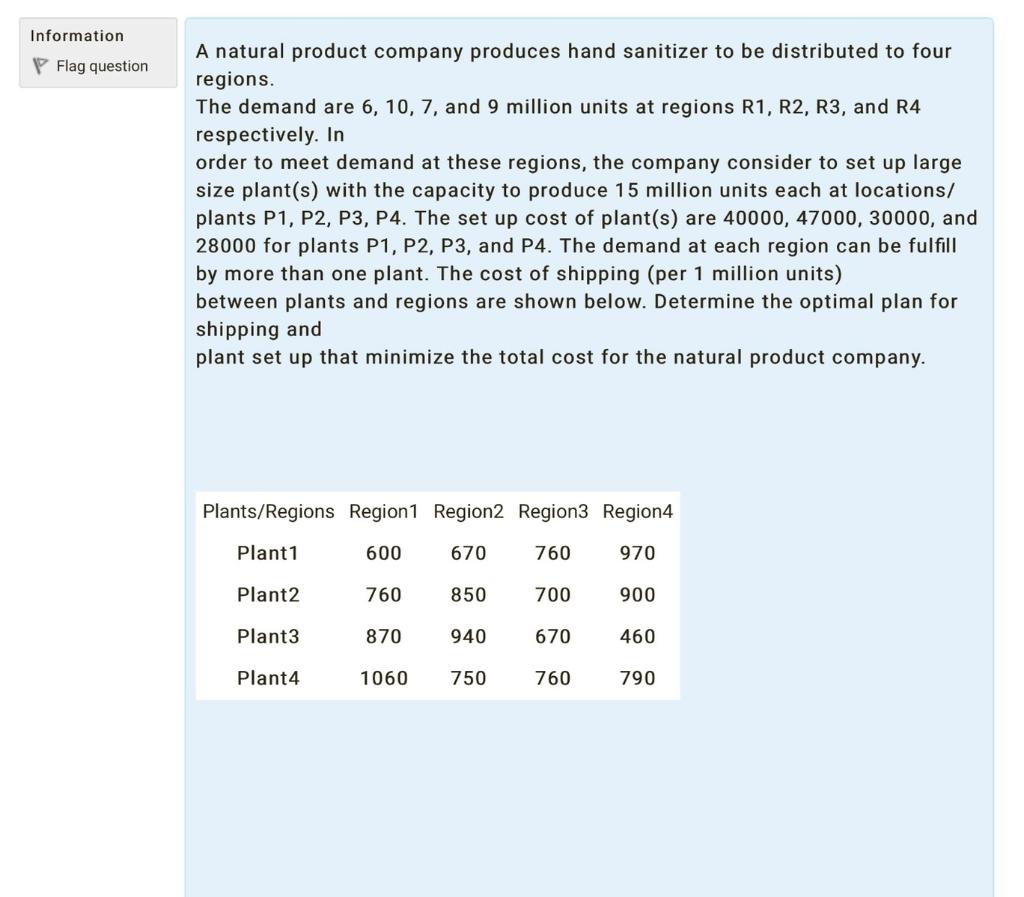Click the Information block heading
The height and width of the screenshot is (897, 1024).
click(75, 35)
